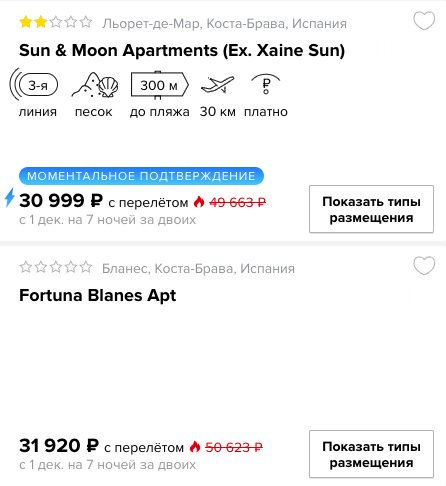This screenshot has width=446, height=486.
Task: Click the blue lightning bolt icon
Action: [10, 198]
